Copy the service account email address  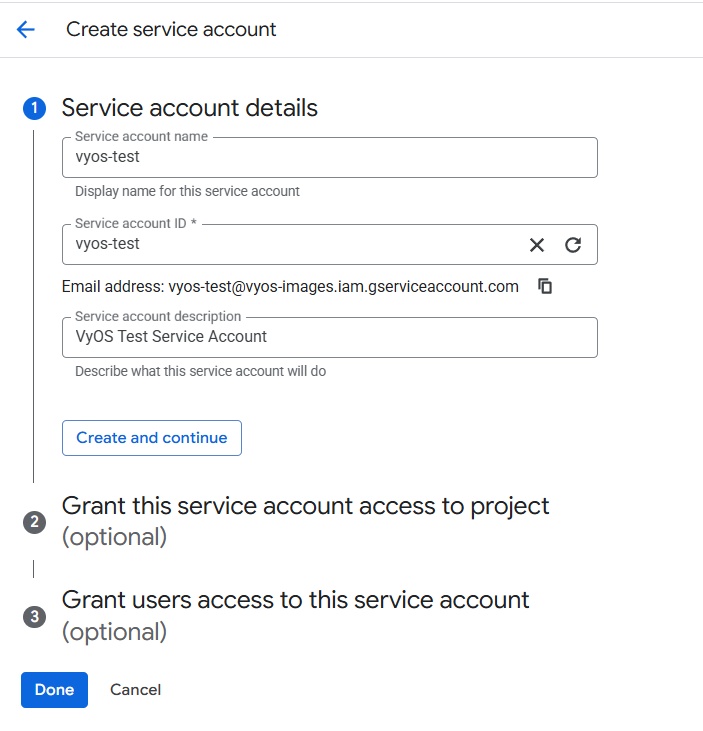pyautogui.click(x=545, y=287)
